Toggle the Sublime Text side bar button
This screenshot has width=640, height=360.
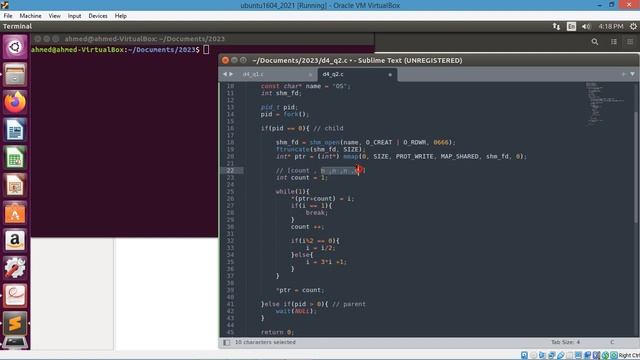tap(227, 342)
